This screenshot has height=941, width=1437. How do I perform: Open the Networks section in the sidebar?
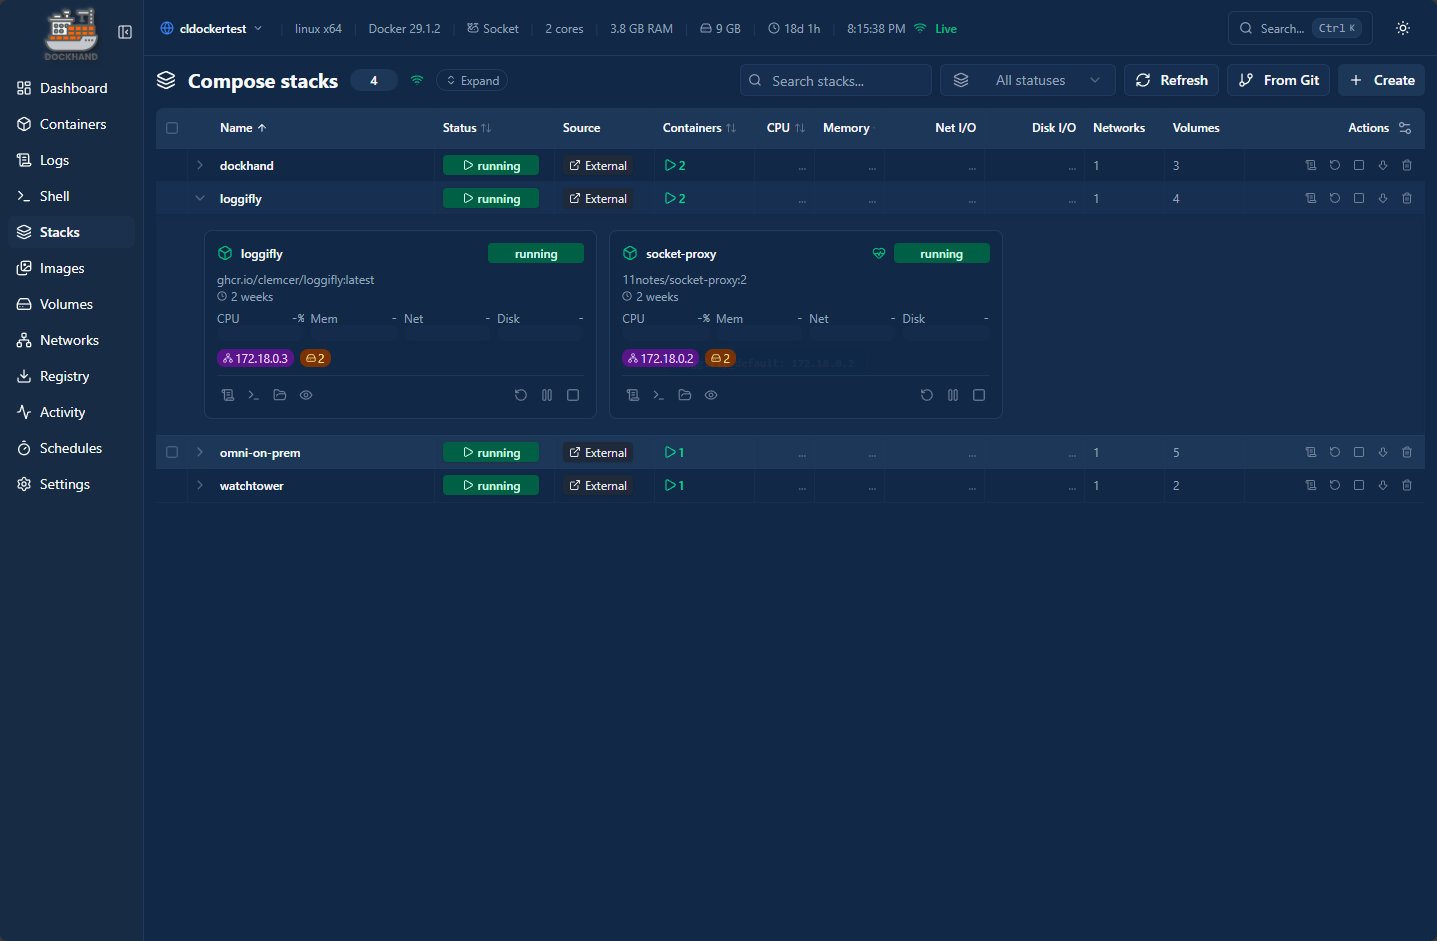pyautogui.click(x=71, y=340)
